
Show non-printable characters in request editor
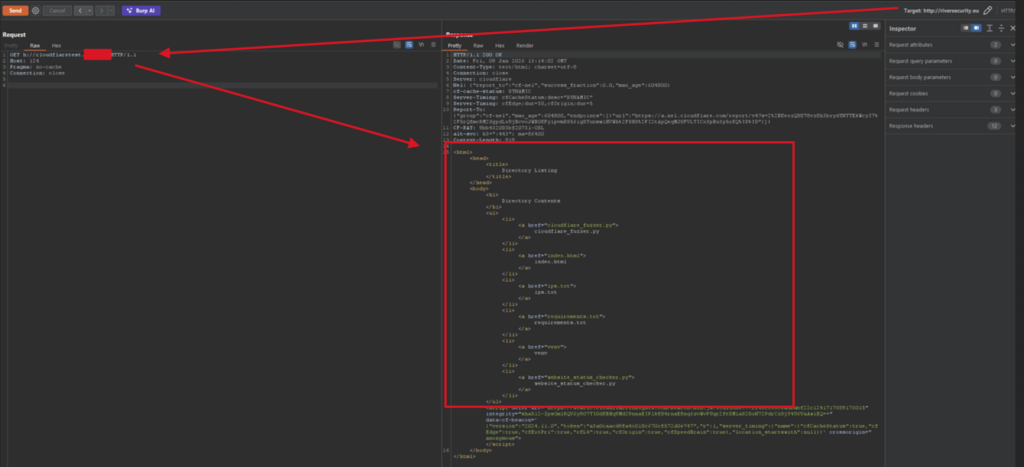[x=421, y=45]
